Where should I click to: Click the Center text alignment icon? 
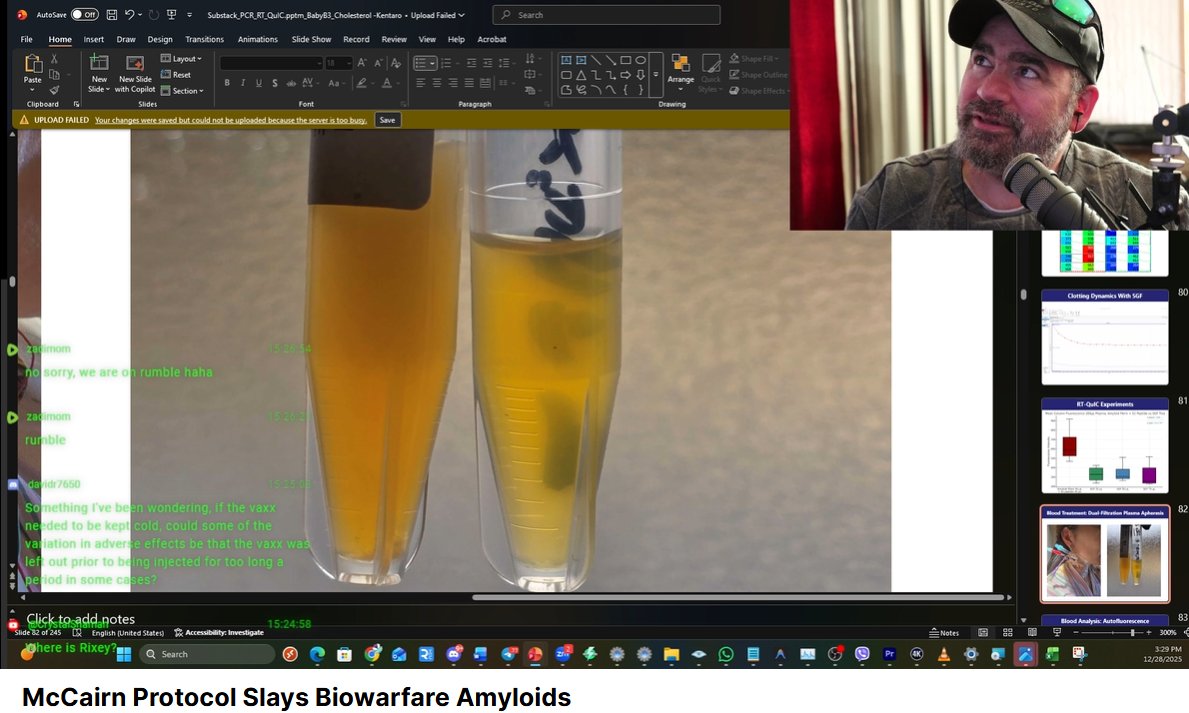(x=437, y=83)
